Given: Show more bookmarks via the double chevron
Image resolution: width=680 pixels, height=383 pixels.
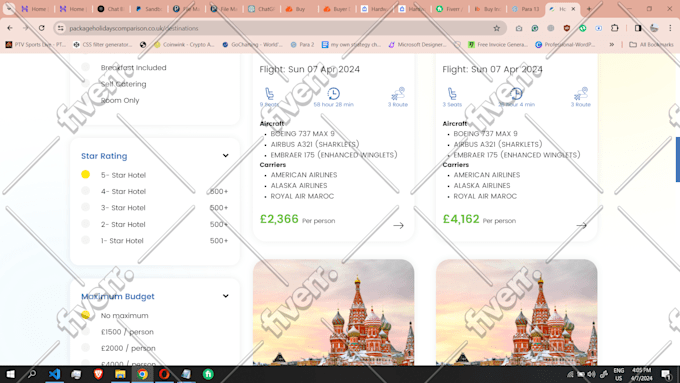Looking at the screenshot, I should pyautogui.click(x=611, y=44).
